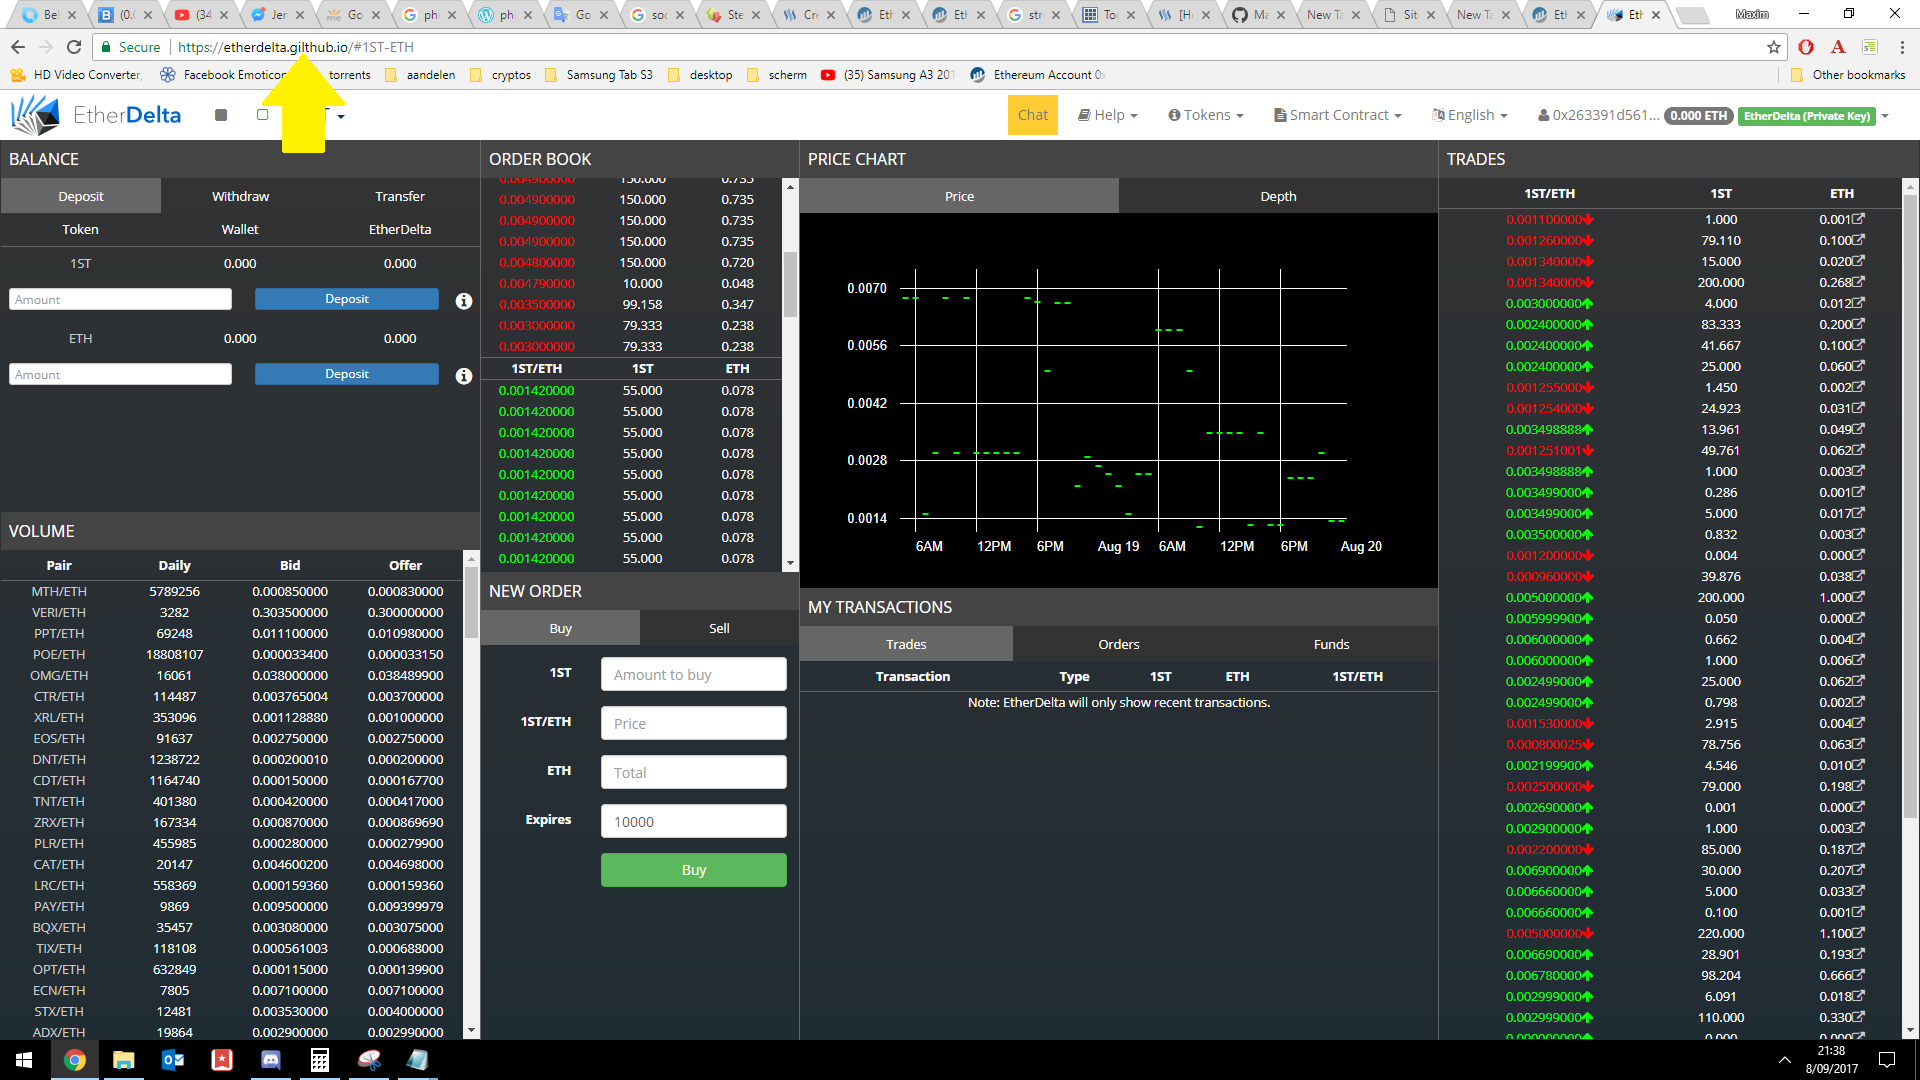Open Snipping Tool from taskbar
The height and width of the screenshot is (1080, 1920).
pyautogui.click(x=369, y=1060)
